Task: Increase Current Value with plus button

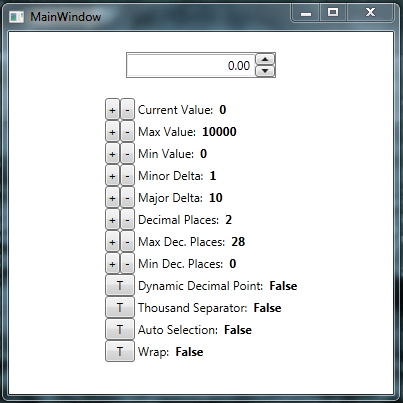Action: point(112,109)
